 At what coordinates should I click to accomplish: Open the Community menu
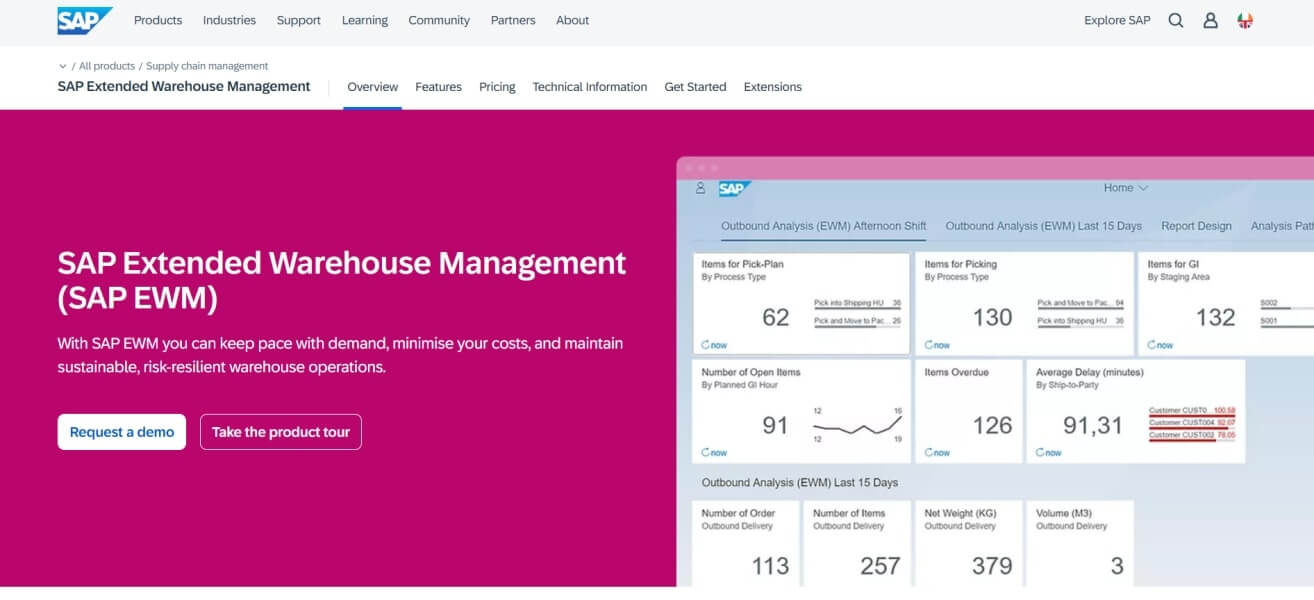[x=439, y=20]
